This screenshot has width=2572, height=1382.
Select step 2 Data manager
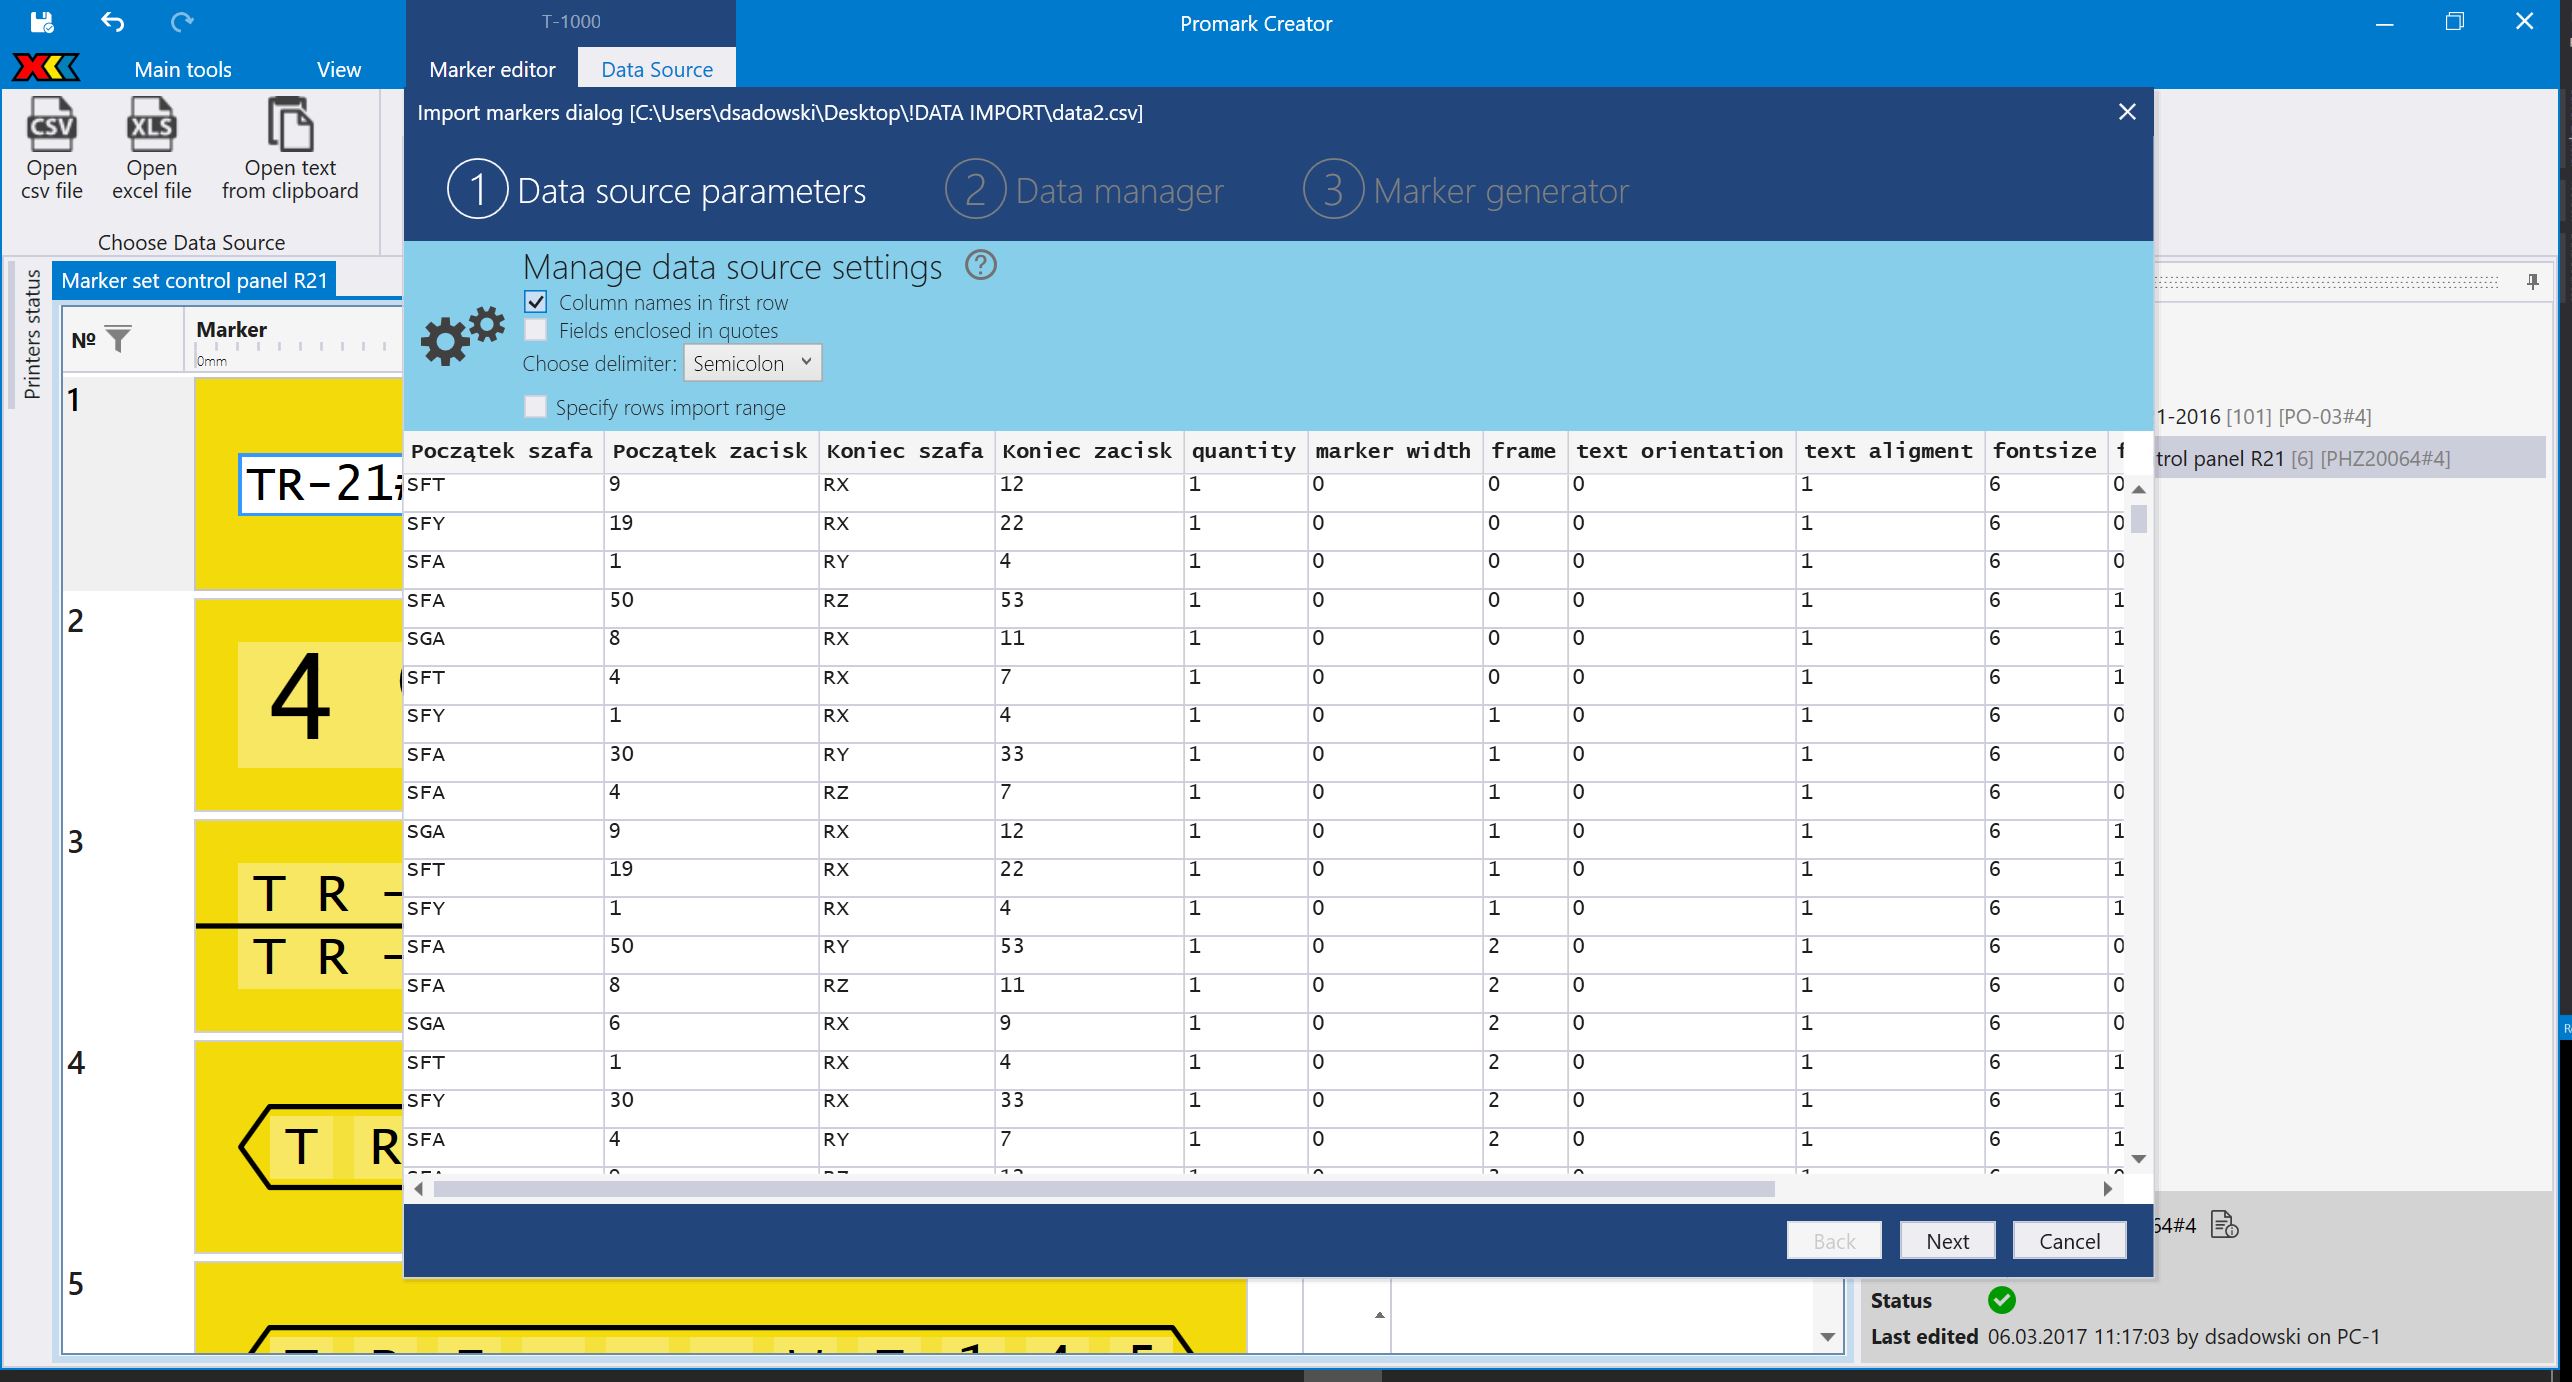pos(1084,190)
